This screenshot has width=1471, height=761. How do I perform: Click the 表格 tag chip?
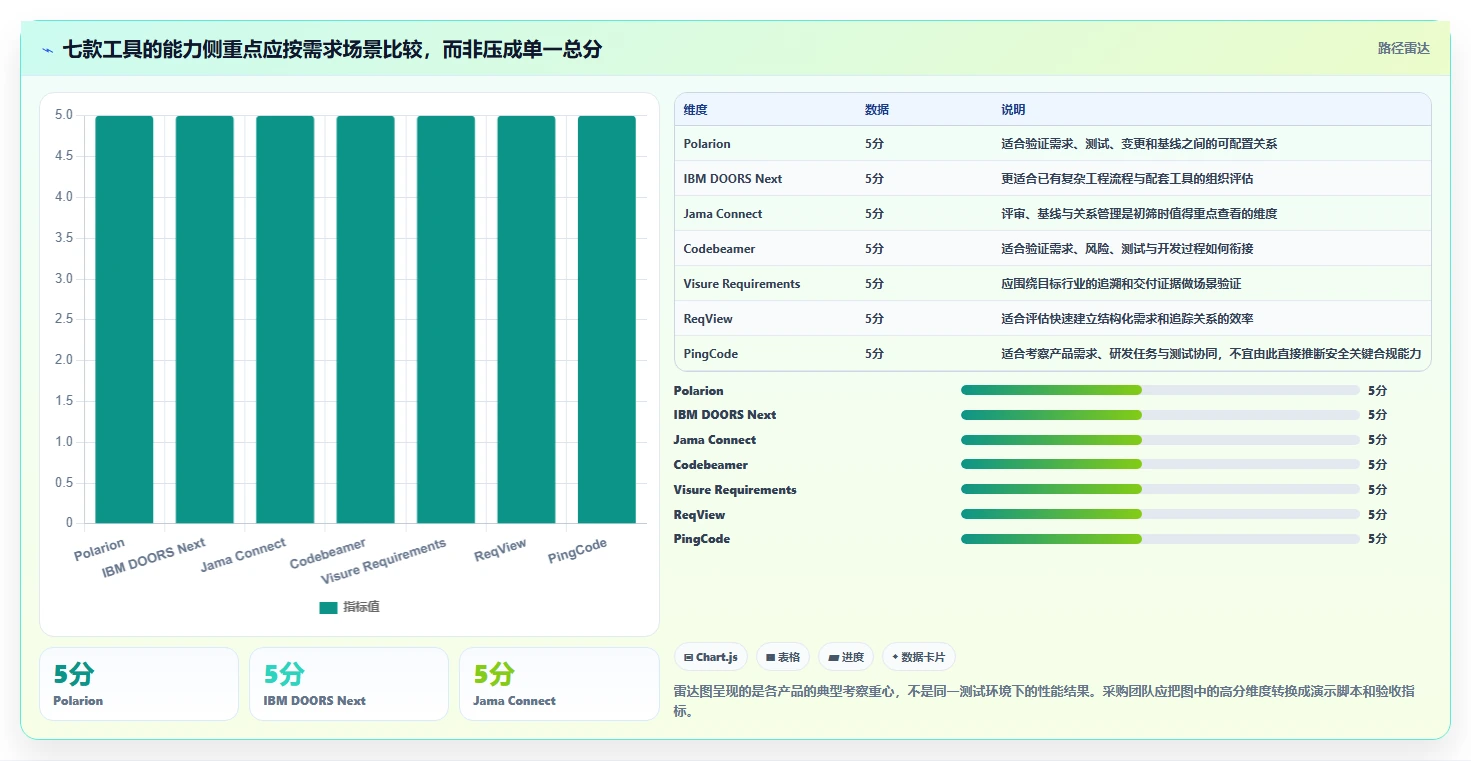783,657
